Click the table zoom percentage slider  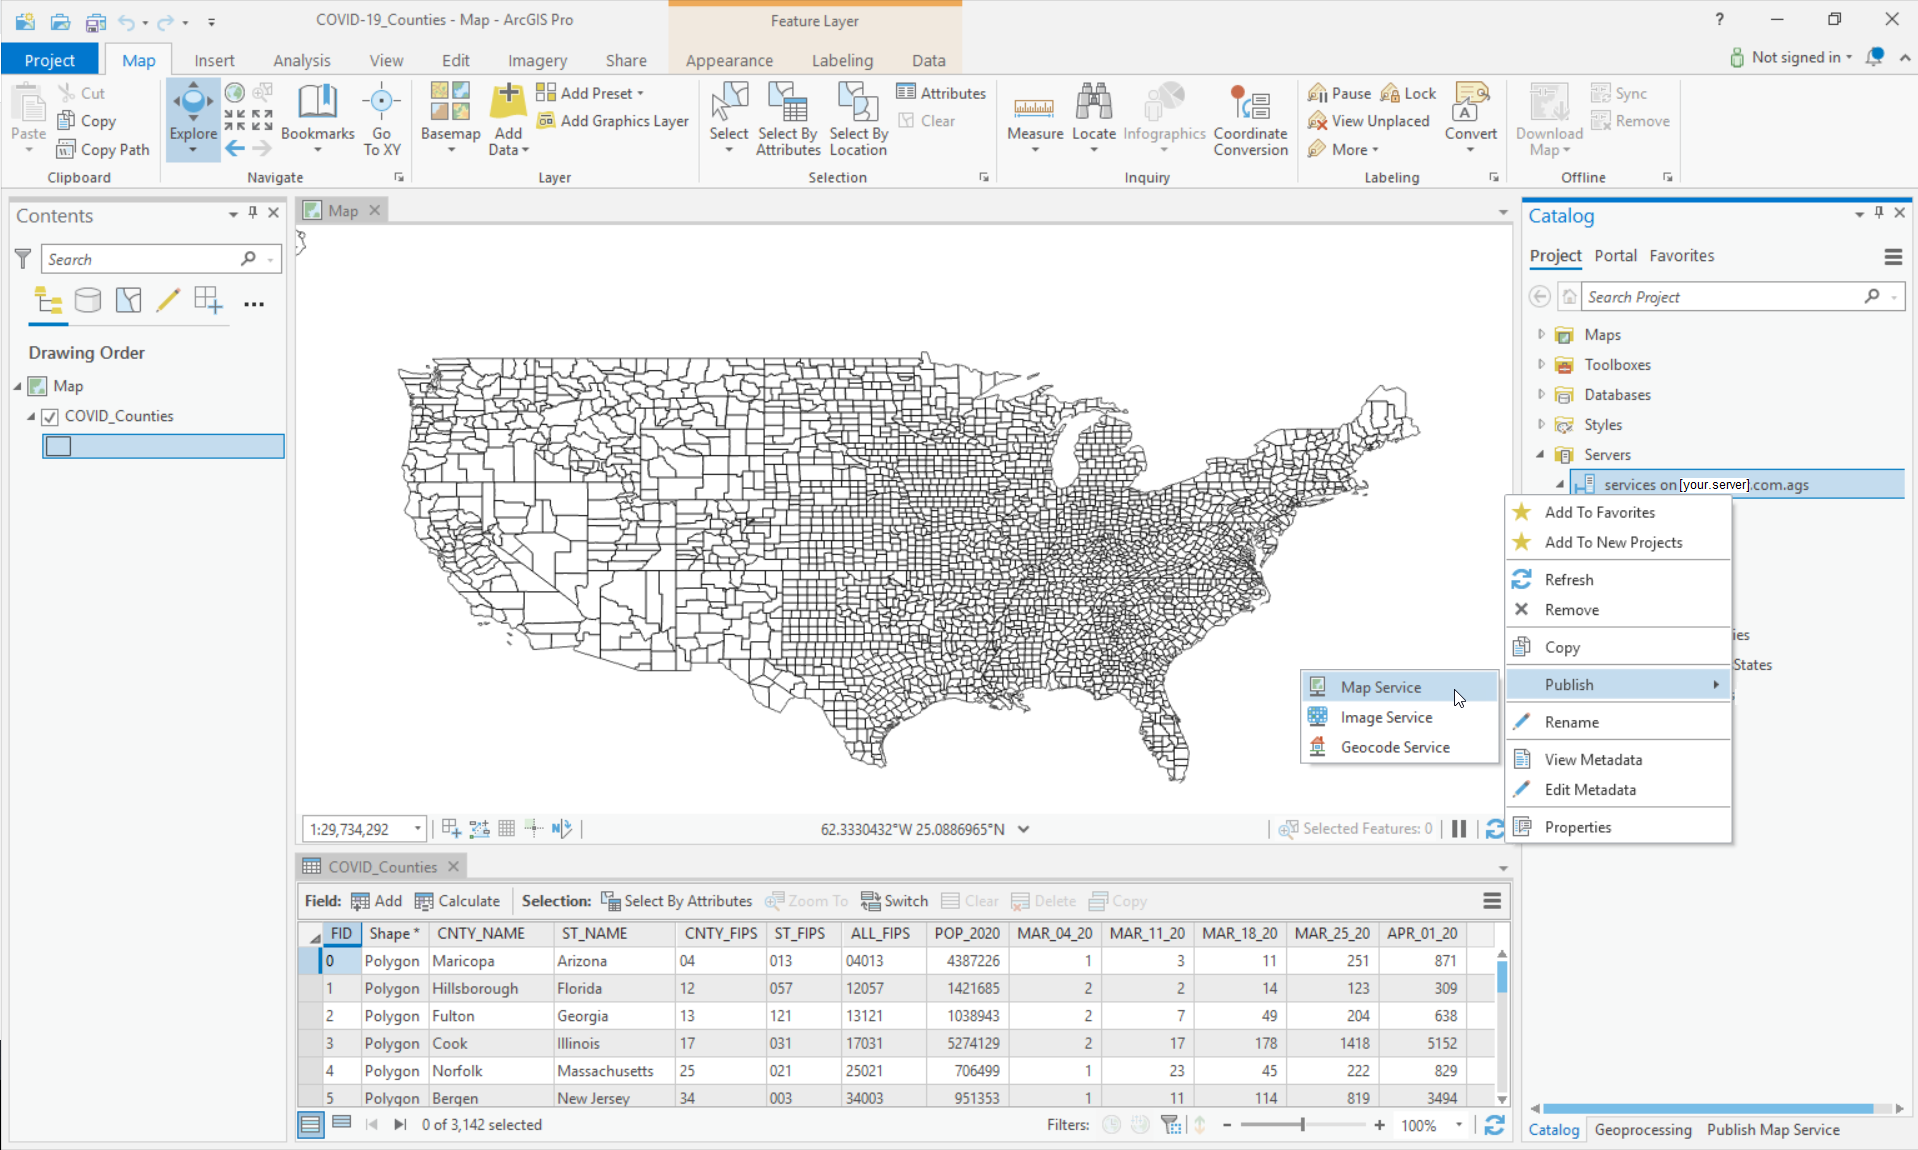point(1302,1125)
